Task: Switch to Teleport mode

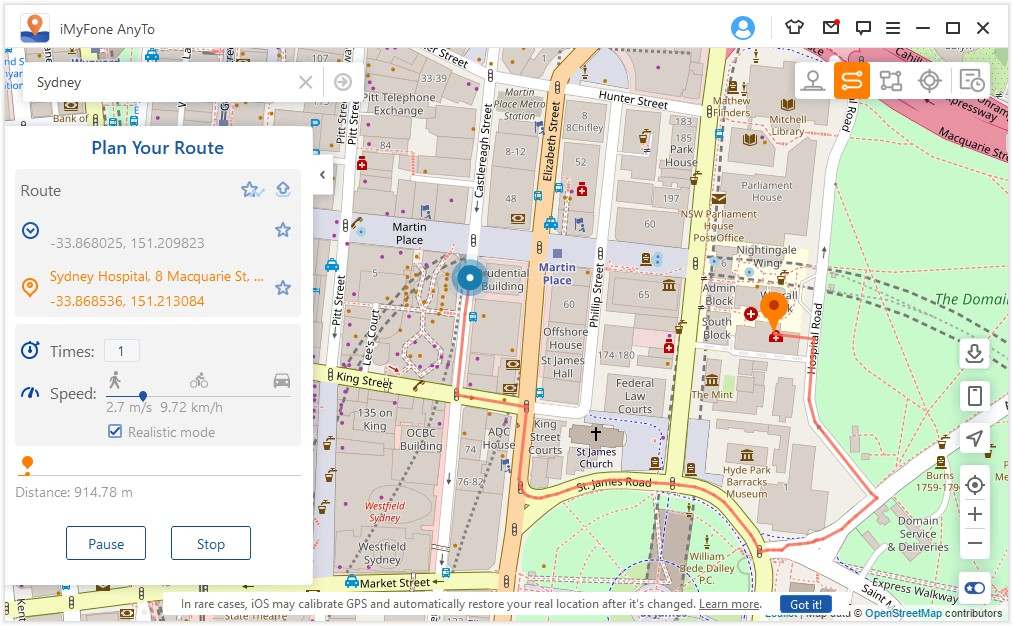Action: click(813, 81)
